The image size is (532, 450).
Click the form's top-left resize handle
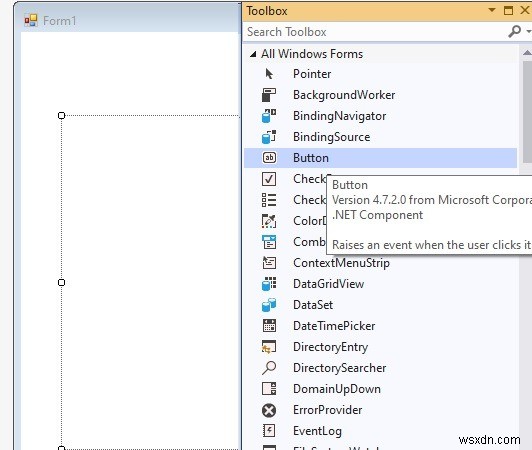(61, 116)
